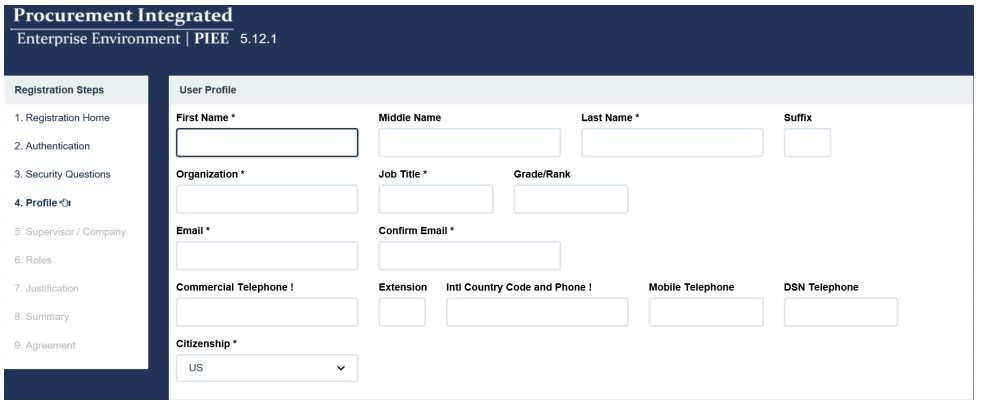Go to Registration Home step
The width and height of the screenshot is (985, 411).
62,118
